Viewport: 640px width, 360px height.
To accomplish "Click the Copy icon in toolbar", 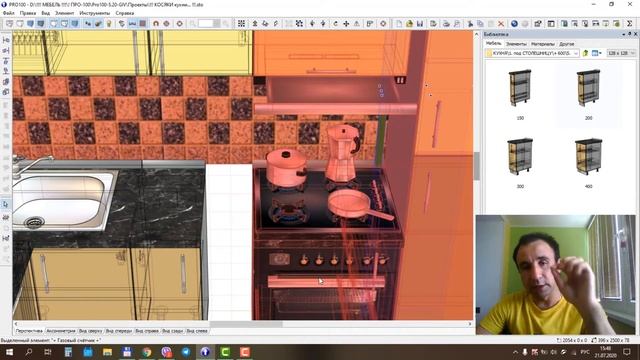I will [x=480, y=24].
